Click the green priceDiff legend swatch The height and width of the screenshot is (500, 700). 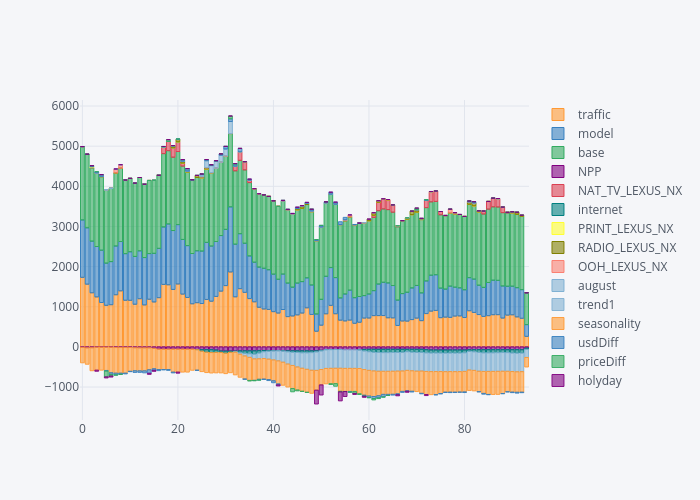pyautogui.click(x=558, y=361)
